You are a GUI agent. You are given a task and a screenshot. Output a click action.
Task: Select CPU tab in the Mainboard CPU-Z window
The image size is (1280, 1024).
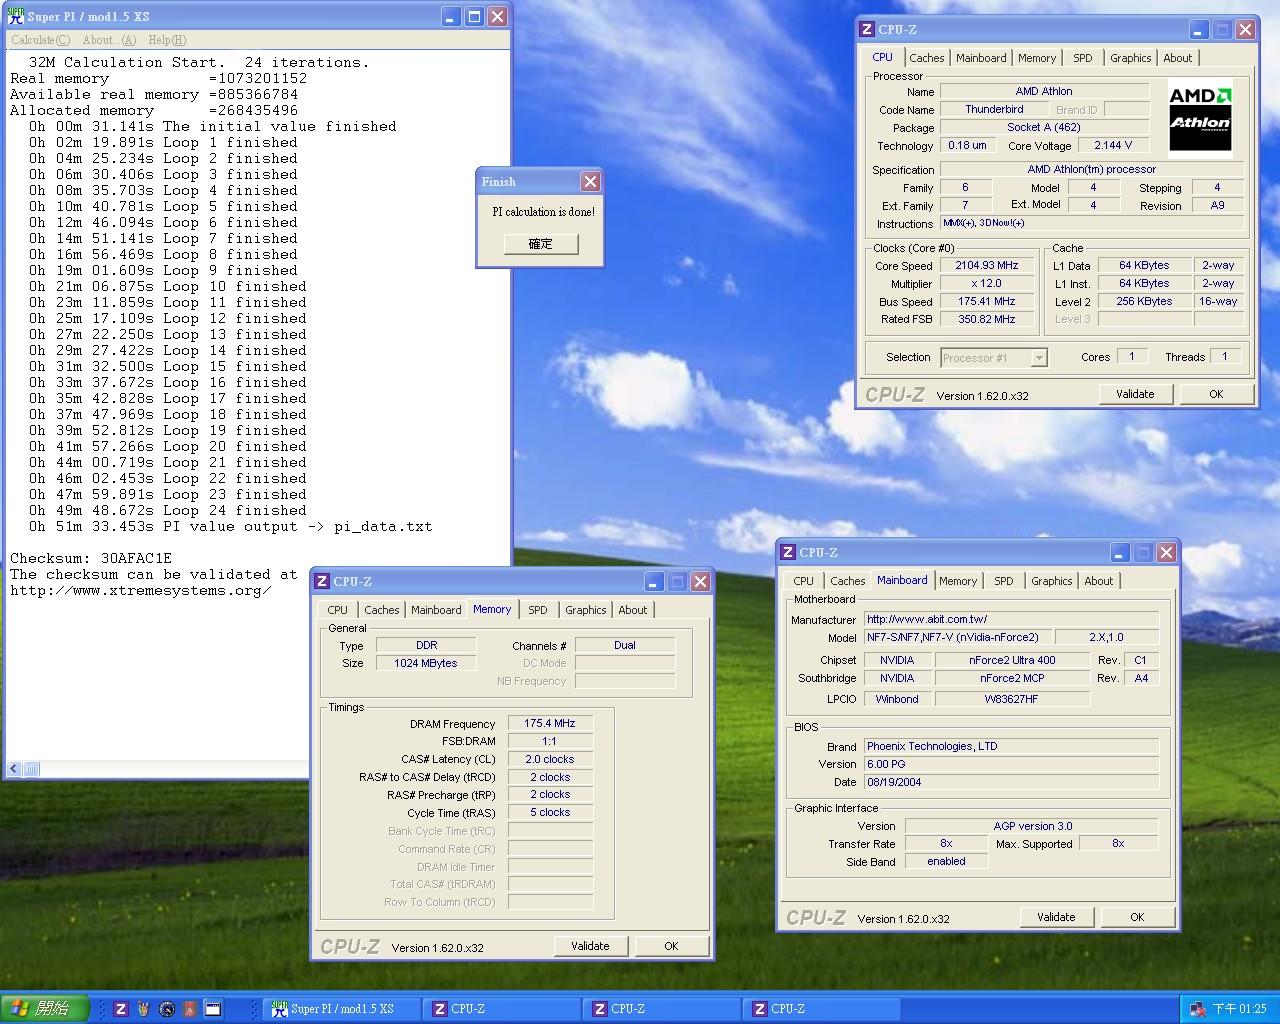click(x=804, y=581)
